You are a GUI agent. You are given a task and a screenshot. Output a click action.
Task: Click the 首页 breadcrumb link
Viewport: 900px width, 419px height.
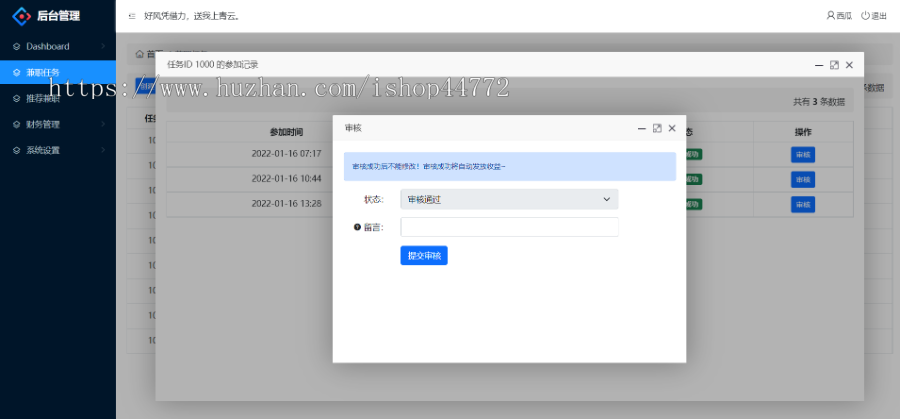(x=151, y=55)
